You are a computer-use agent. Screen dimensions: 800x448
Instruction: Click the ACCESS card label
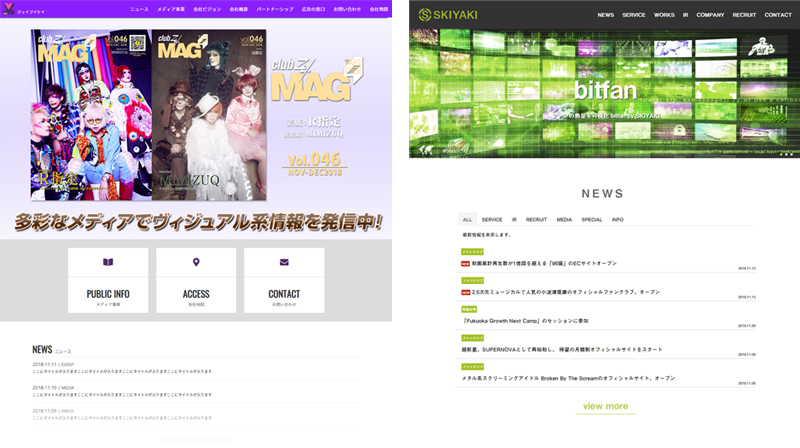196,294
